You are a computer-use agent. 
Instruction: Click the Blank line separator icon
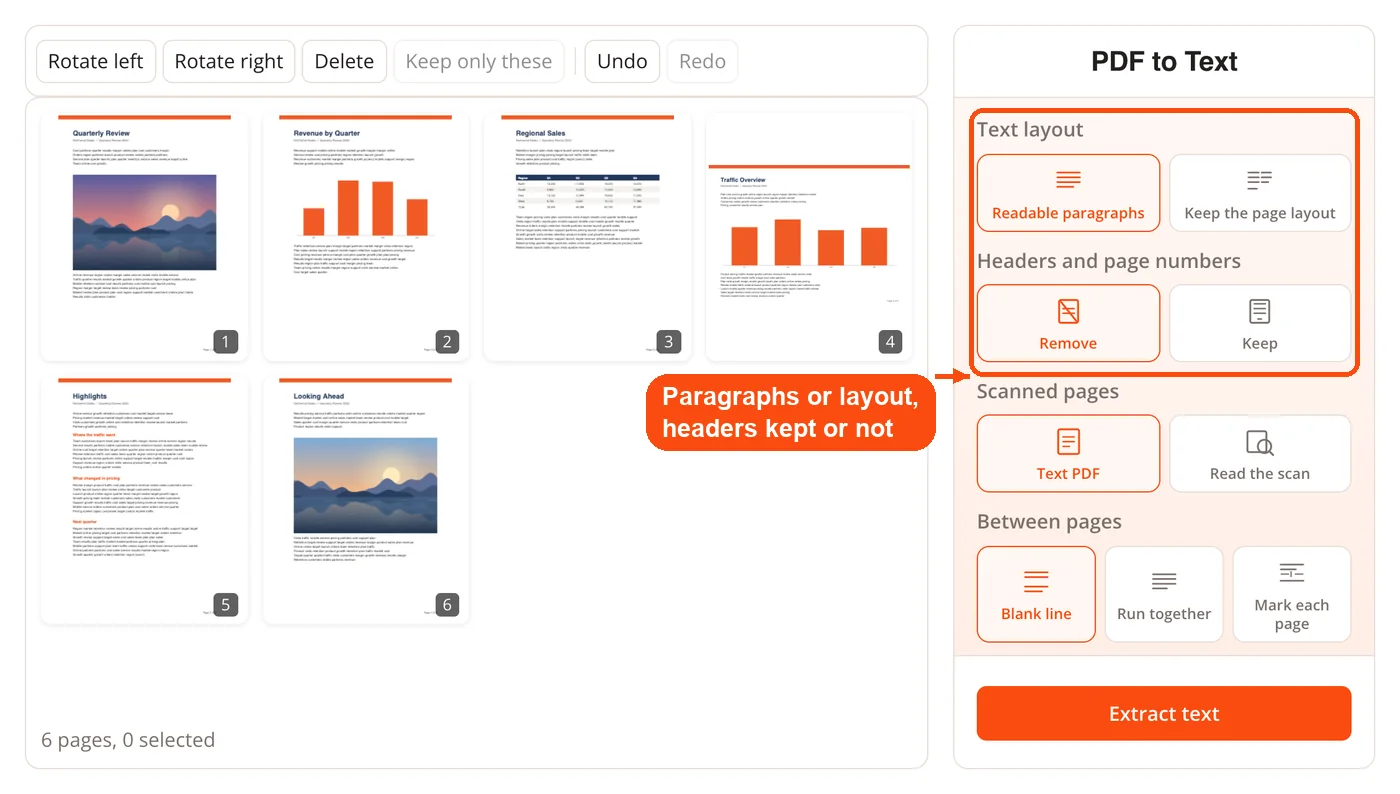click(x=1036, y=581)
